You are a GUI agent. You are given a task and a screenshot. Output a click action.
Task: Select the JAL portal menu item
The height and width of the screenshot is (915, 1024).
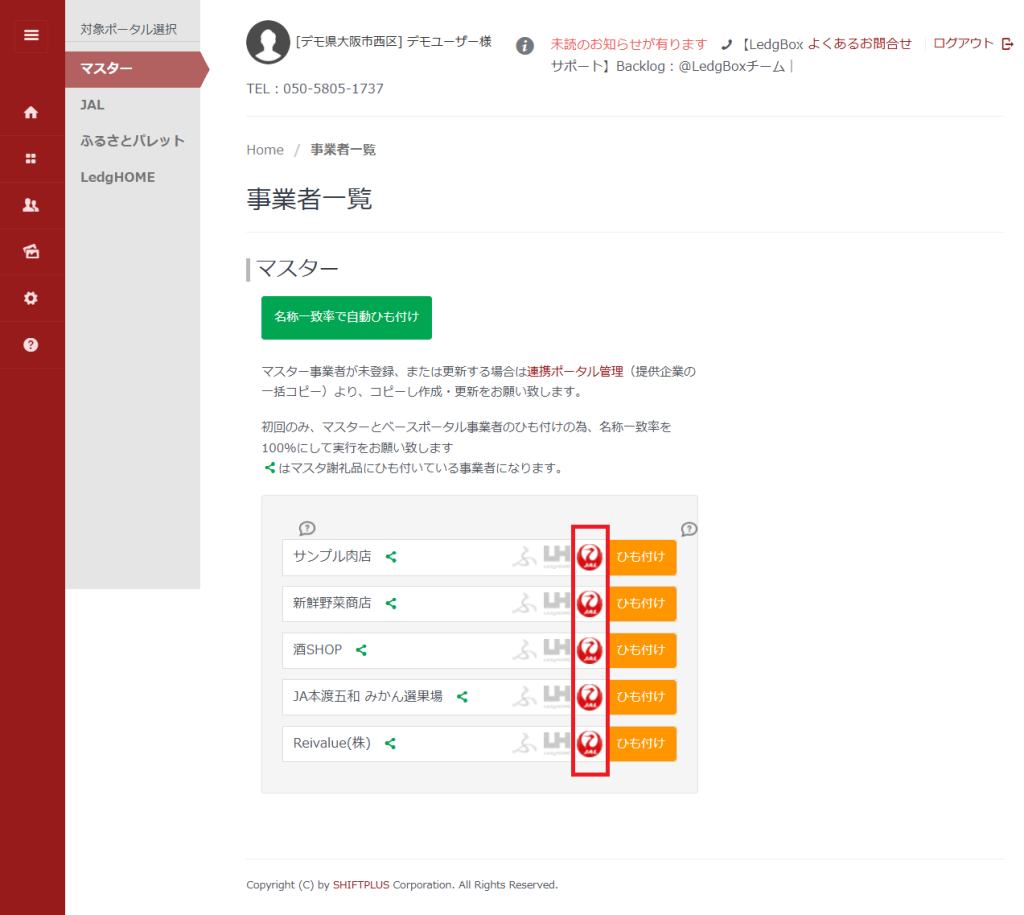[x=92, y=105]
